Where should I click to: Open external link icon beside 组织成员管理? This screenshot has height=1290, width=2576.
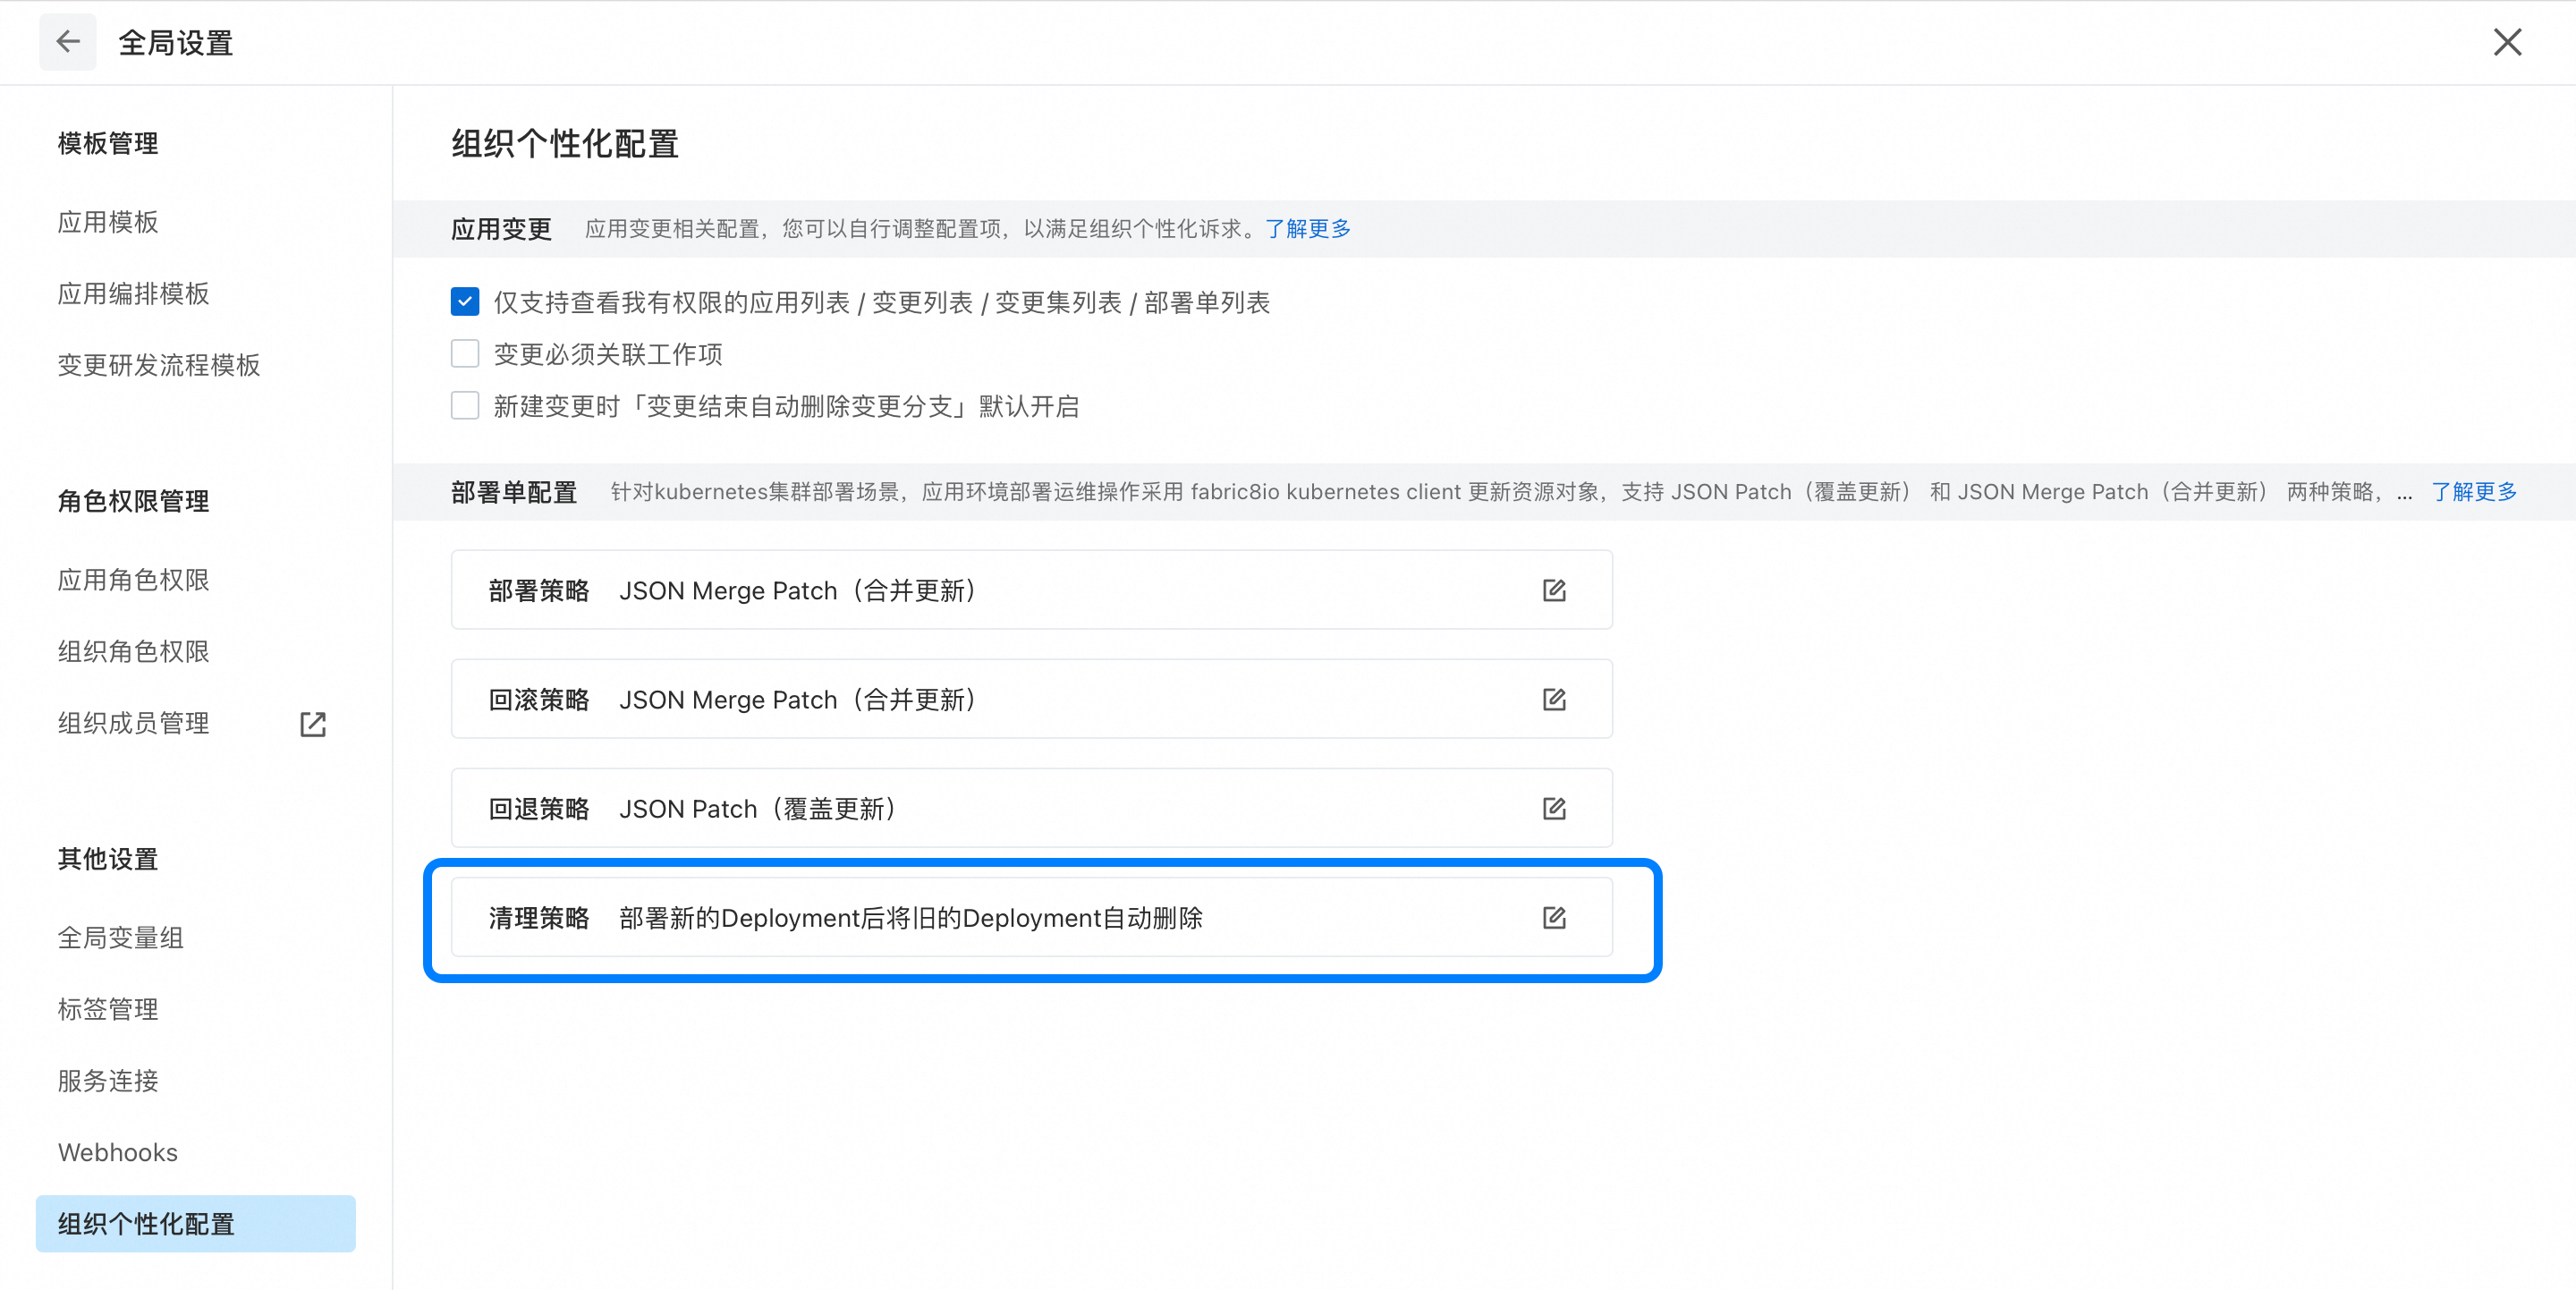coord(313,724)
